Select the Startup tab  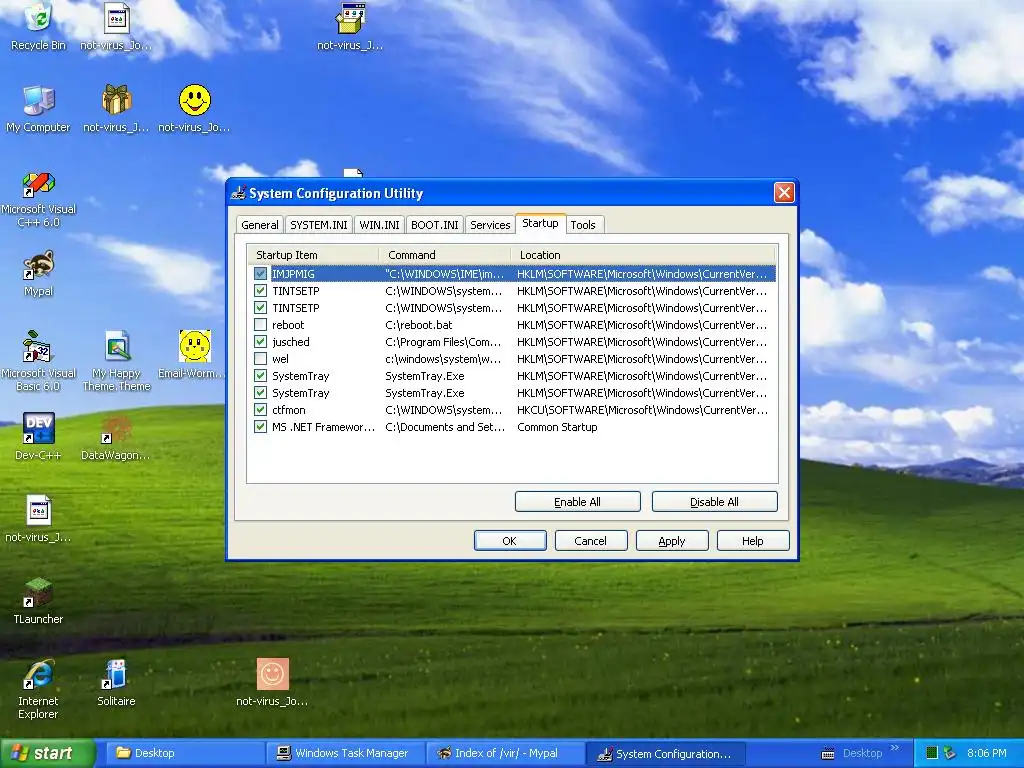point(540,223)
